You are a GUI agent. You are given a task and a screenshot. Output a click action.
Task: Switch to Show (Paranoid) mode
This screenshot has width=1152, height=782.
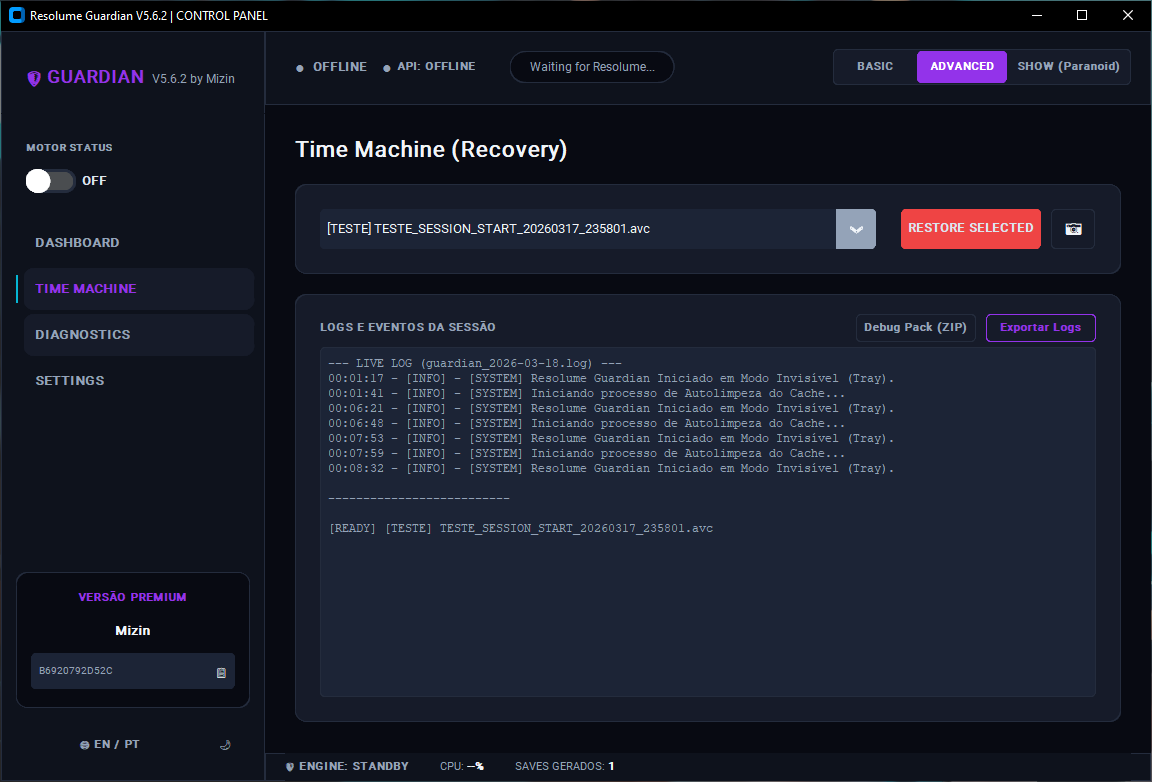click(1068, 67)
